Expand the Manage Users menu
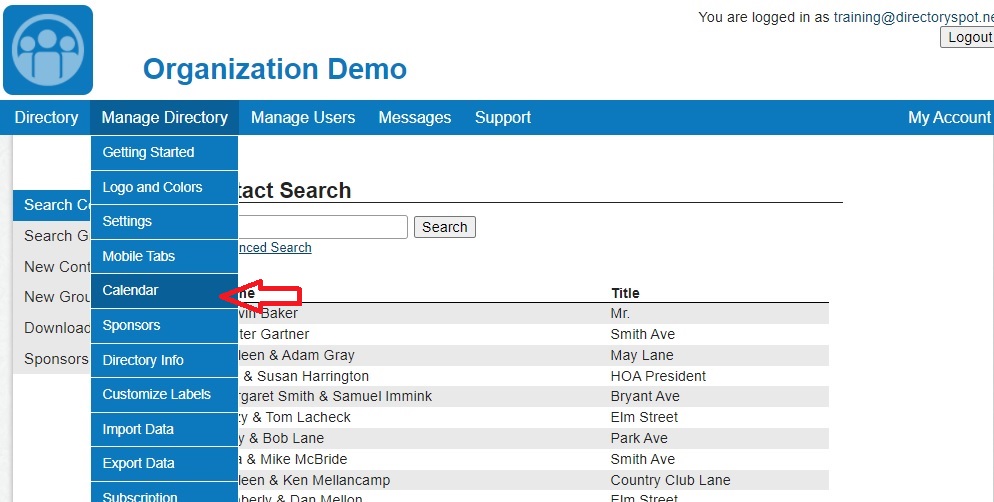The width and height of the screenshot is (994, 502). tap(302, 118)
